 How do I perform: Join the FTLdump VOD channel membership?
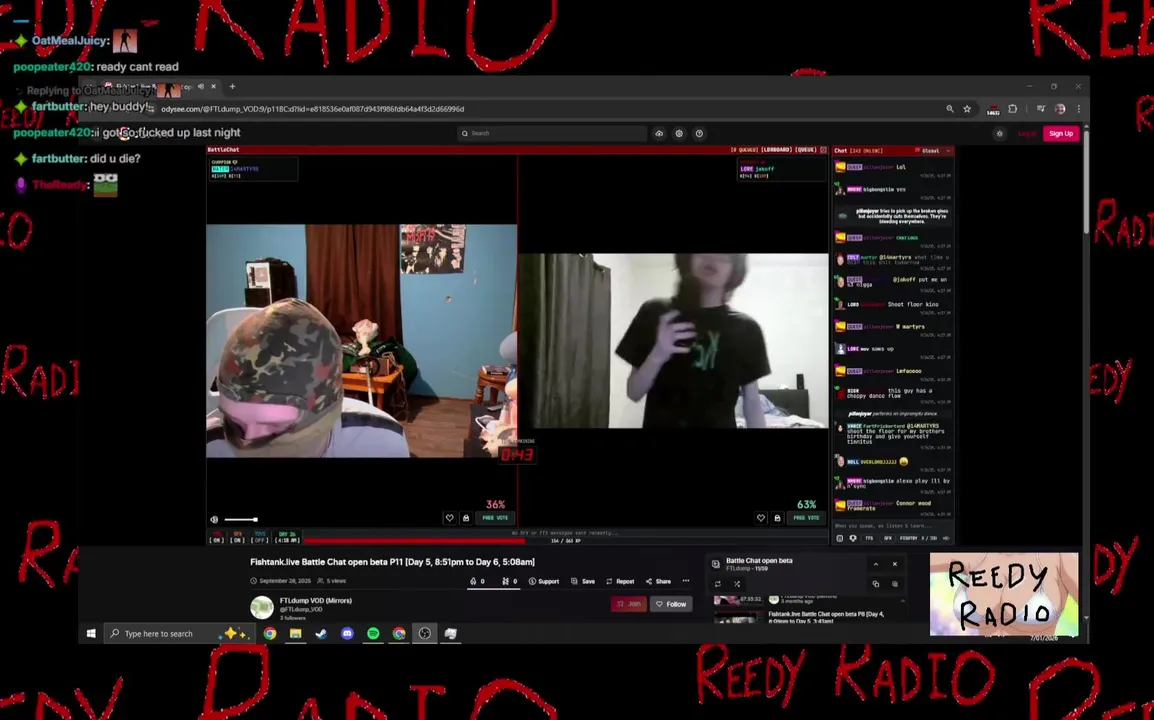coord(629,604)
